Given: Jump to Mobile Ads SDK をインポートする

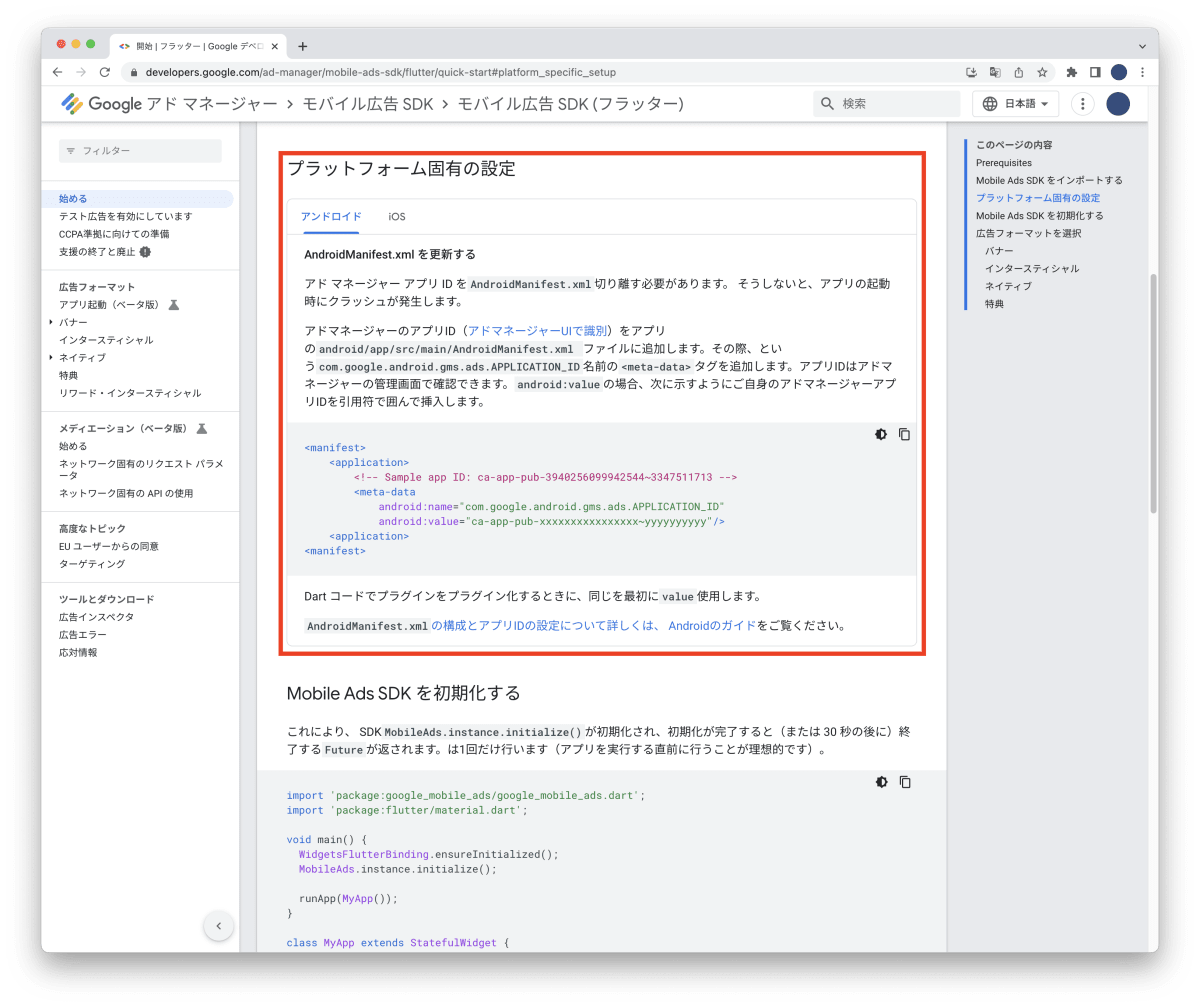Looking at the screenshot, I should pyautogui.click(x=1049, y=180).
